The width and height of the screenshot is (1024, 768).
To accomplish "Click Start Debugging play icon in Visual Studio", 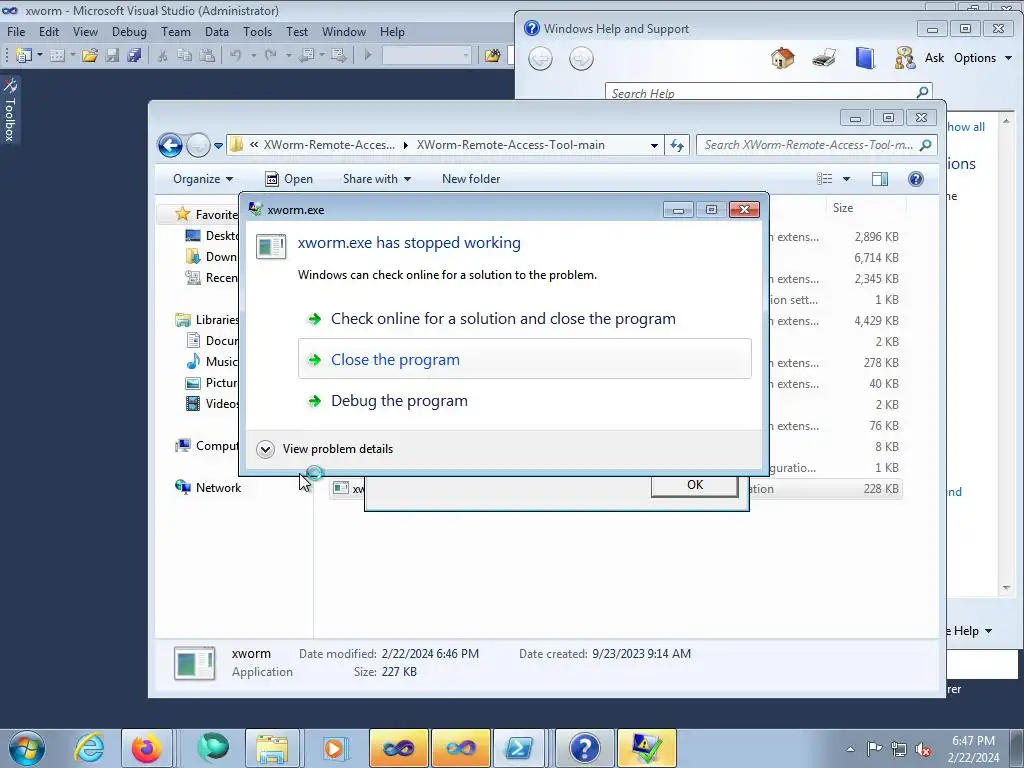I will click(x=368, y=56).
